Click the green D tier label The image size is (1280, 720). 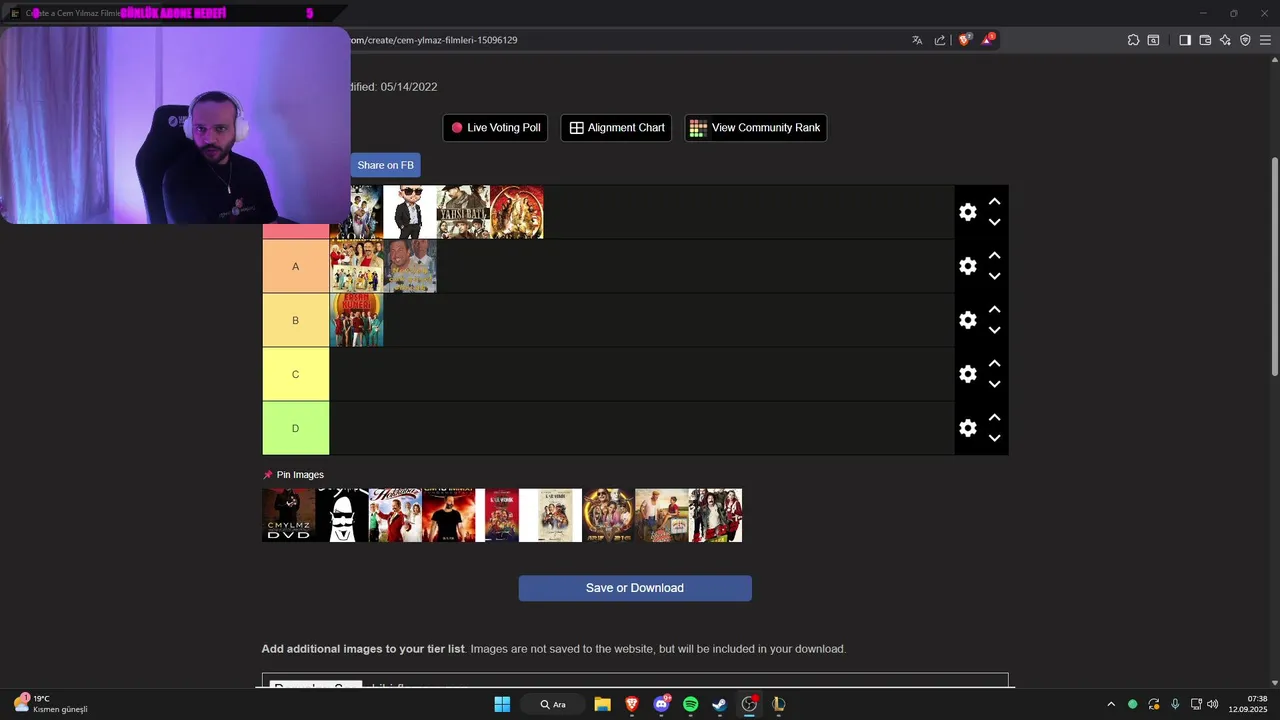(295, 428)
